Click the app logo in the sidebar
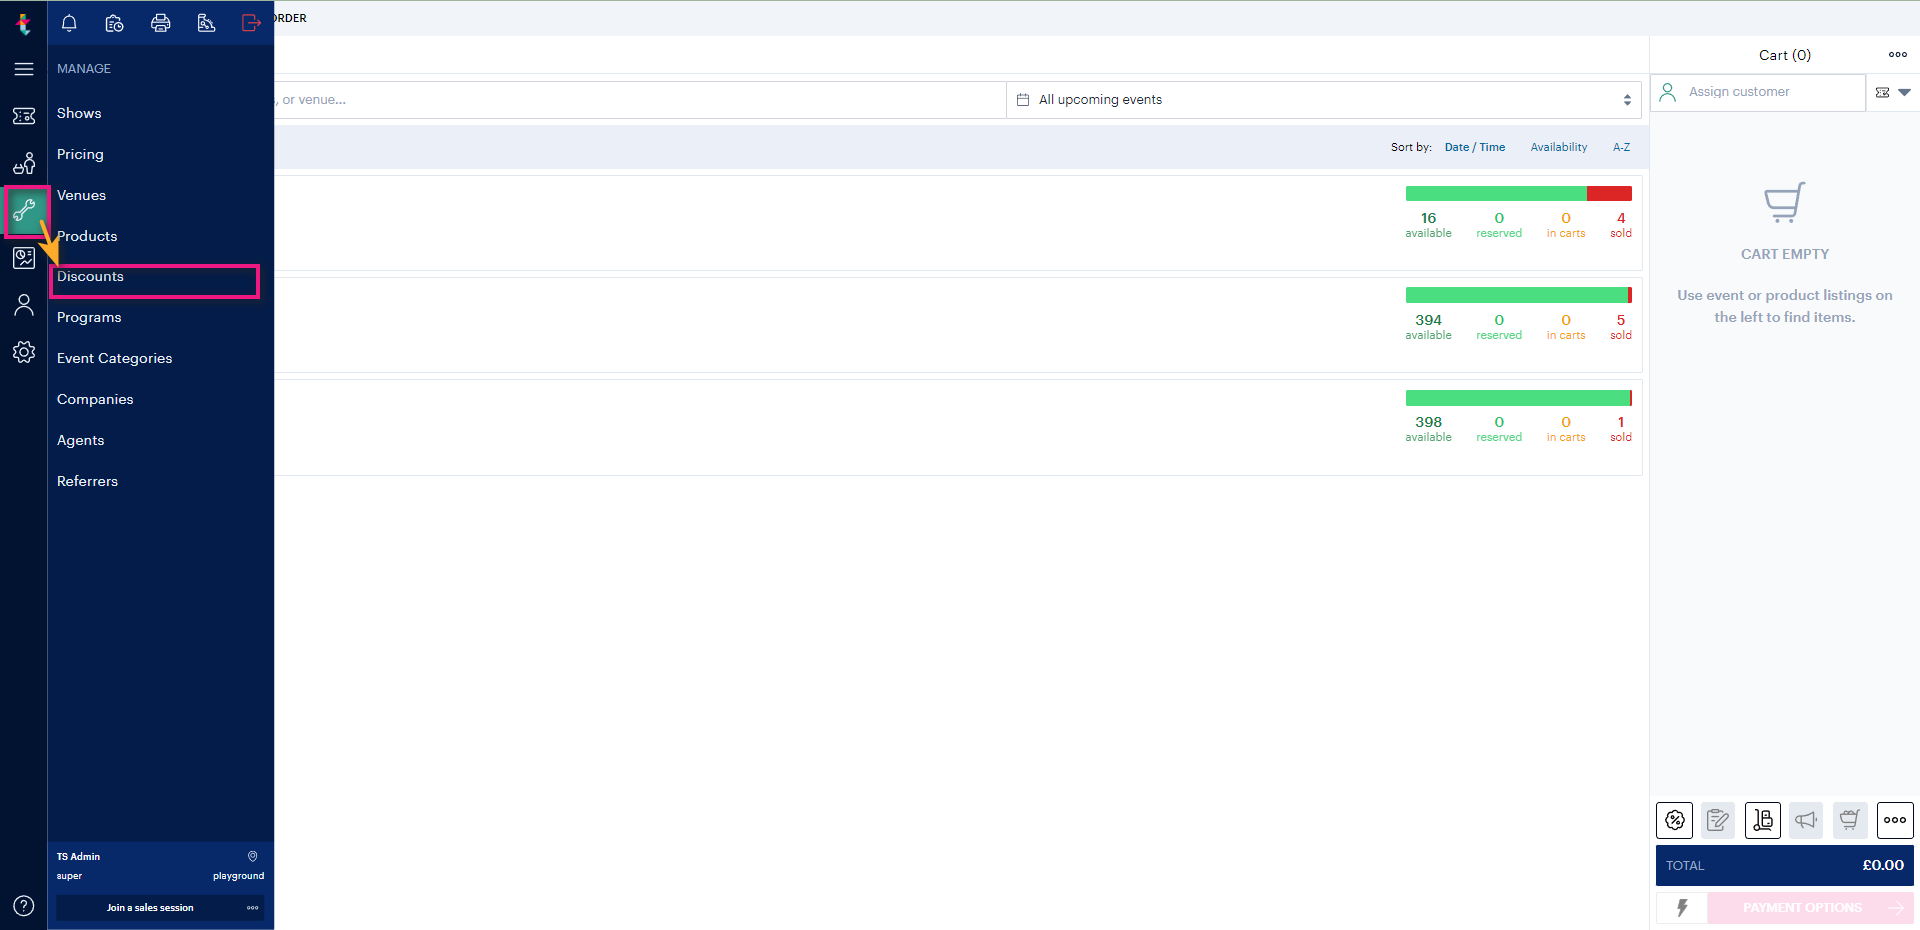Image resolution: width=1920 pixels, height=930 pixels. click(24, 23)
